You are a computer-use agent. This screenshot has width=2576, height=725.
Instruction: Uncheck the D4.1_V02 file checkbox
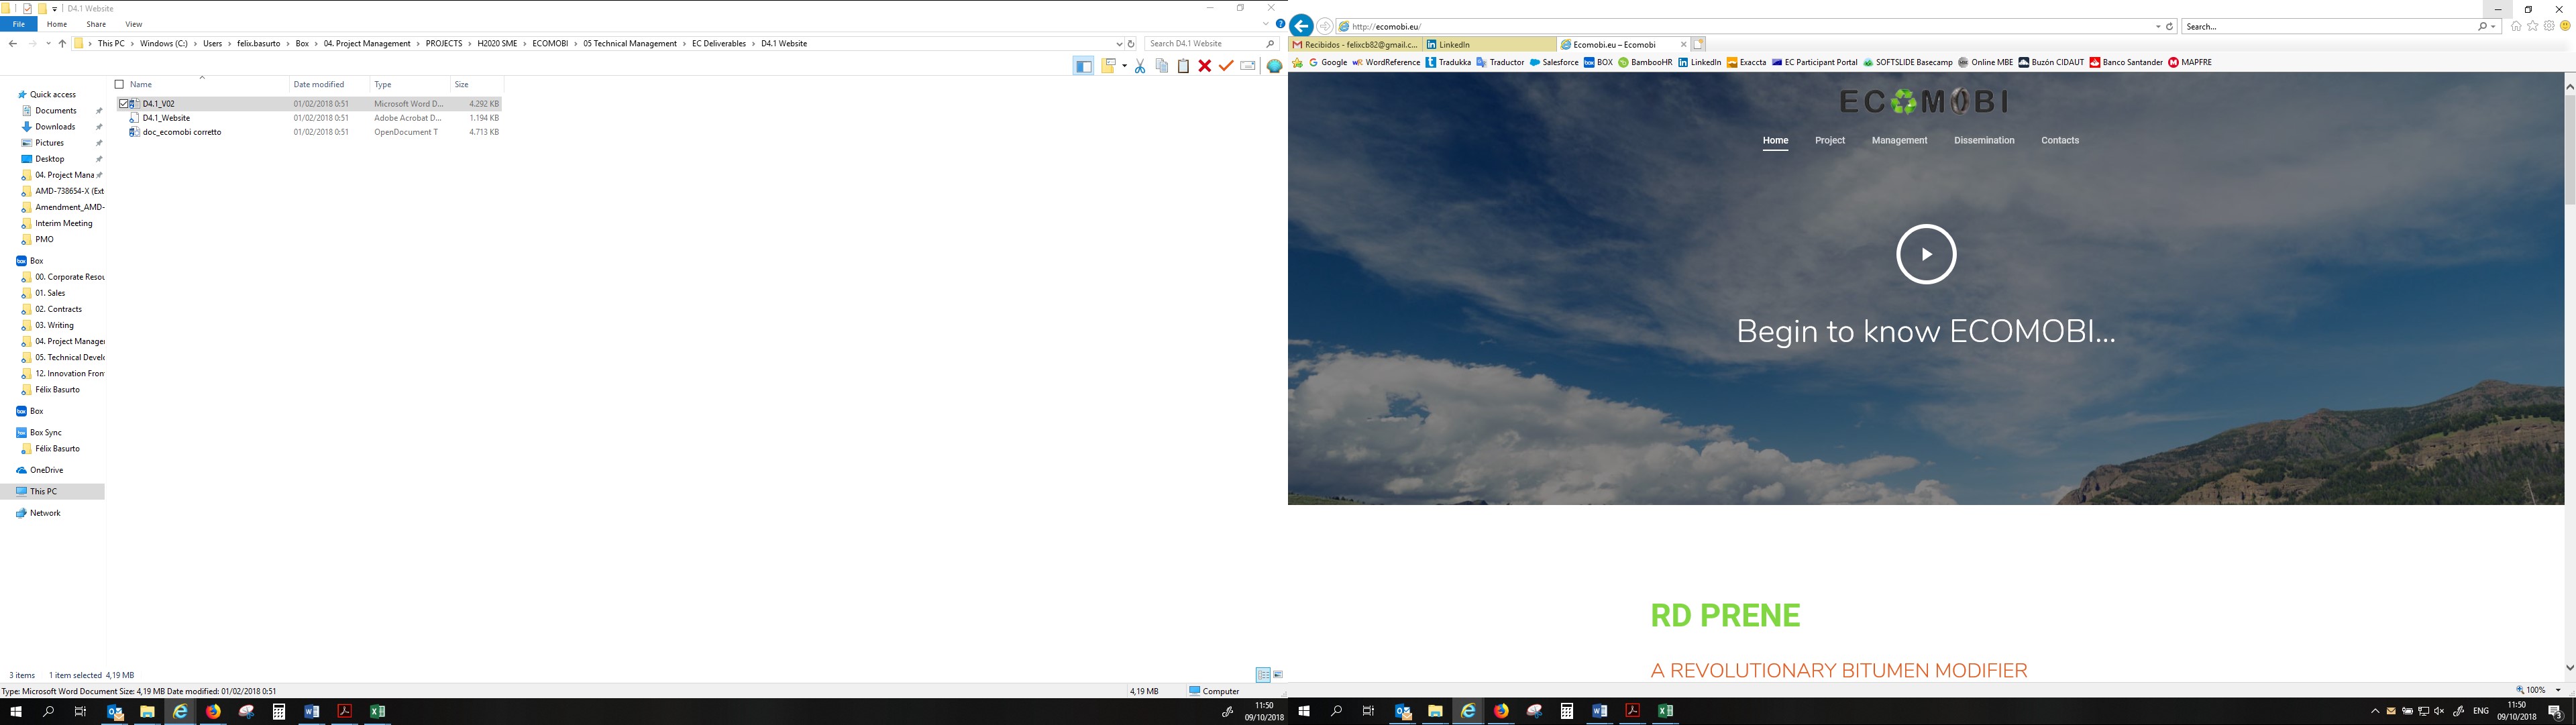[x=124, y=104]
